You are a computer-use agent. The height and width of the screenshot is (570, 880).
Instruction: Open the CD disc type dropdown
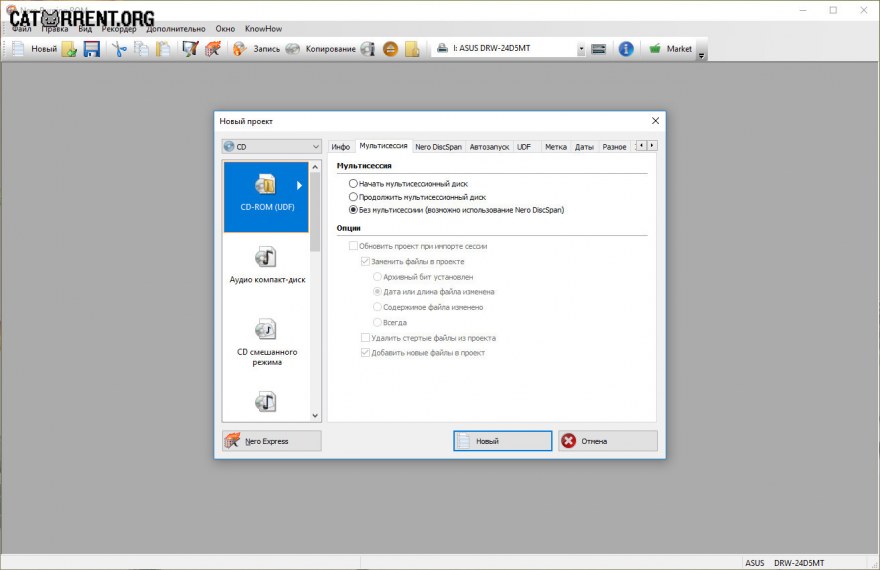[272, 146]
